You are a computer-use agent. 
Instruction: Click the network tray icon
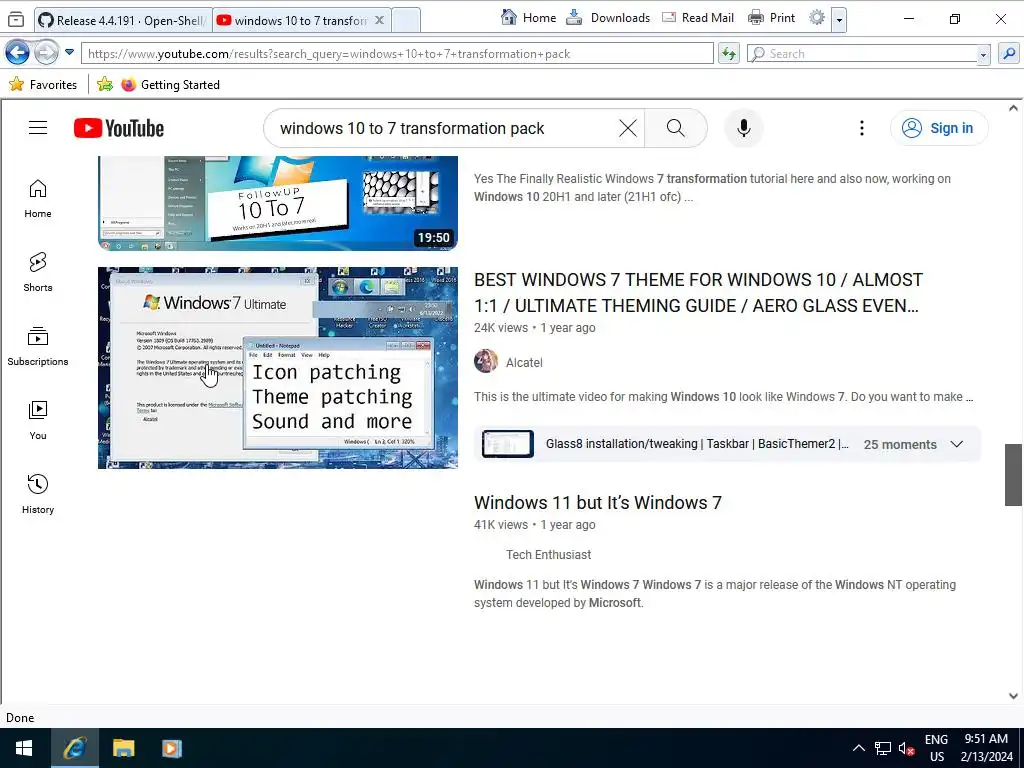883,748
